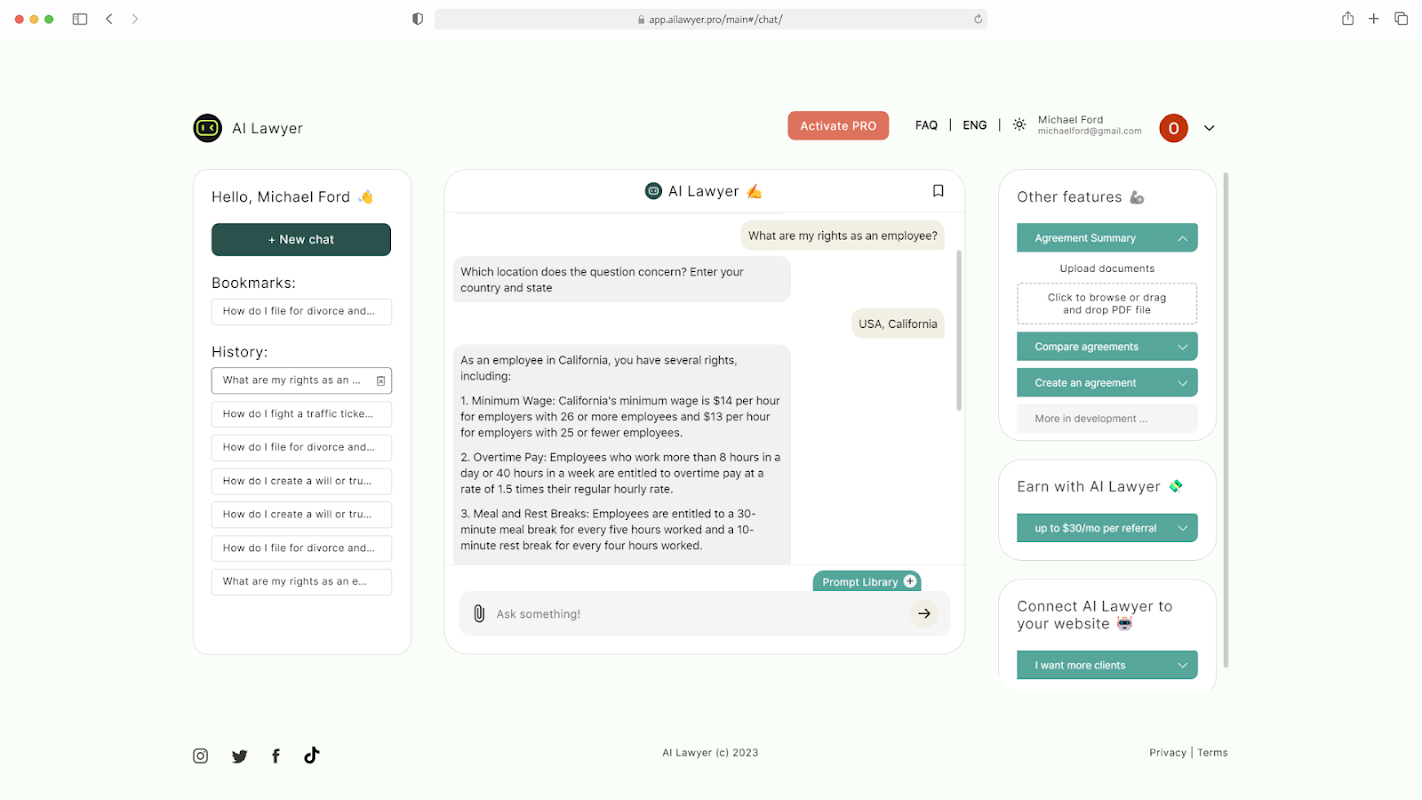This screenshot has height=800, width=1422.
Task: Go back in Safari
Action: pos(109,19)
